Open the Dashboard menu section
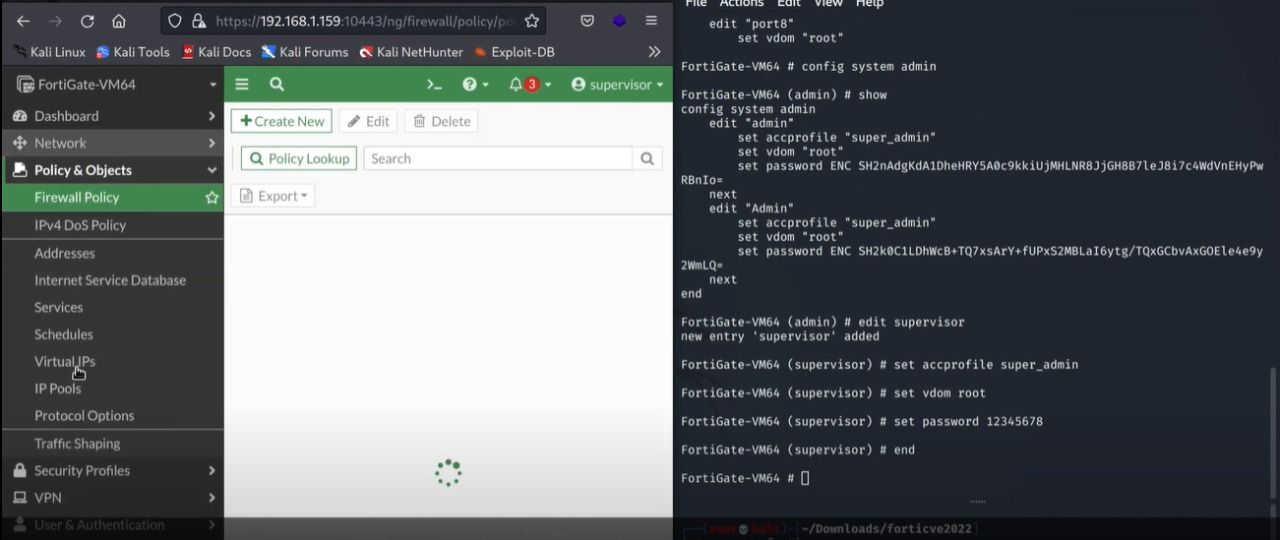This screenshot has height=540, width=1280. click(x=112, y=116)
